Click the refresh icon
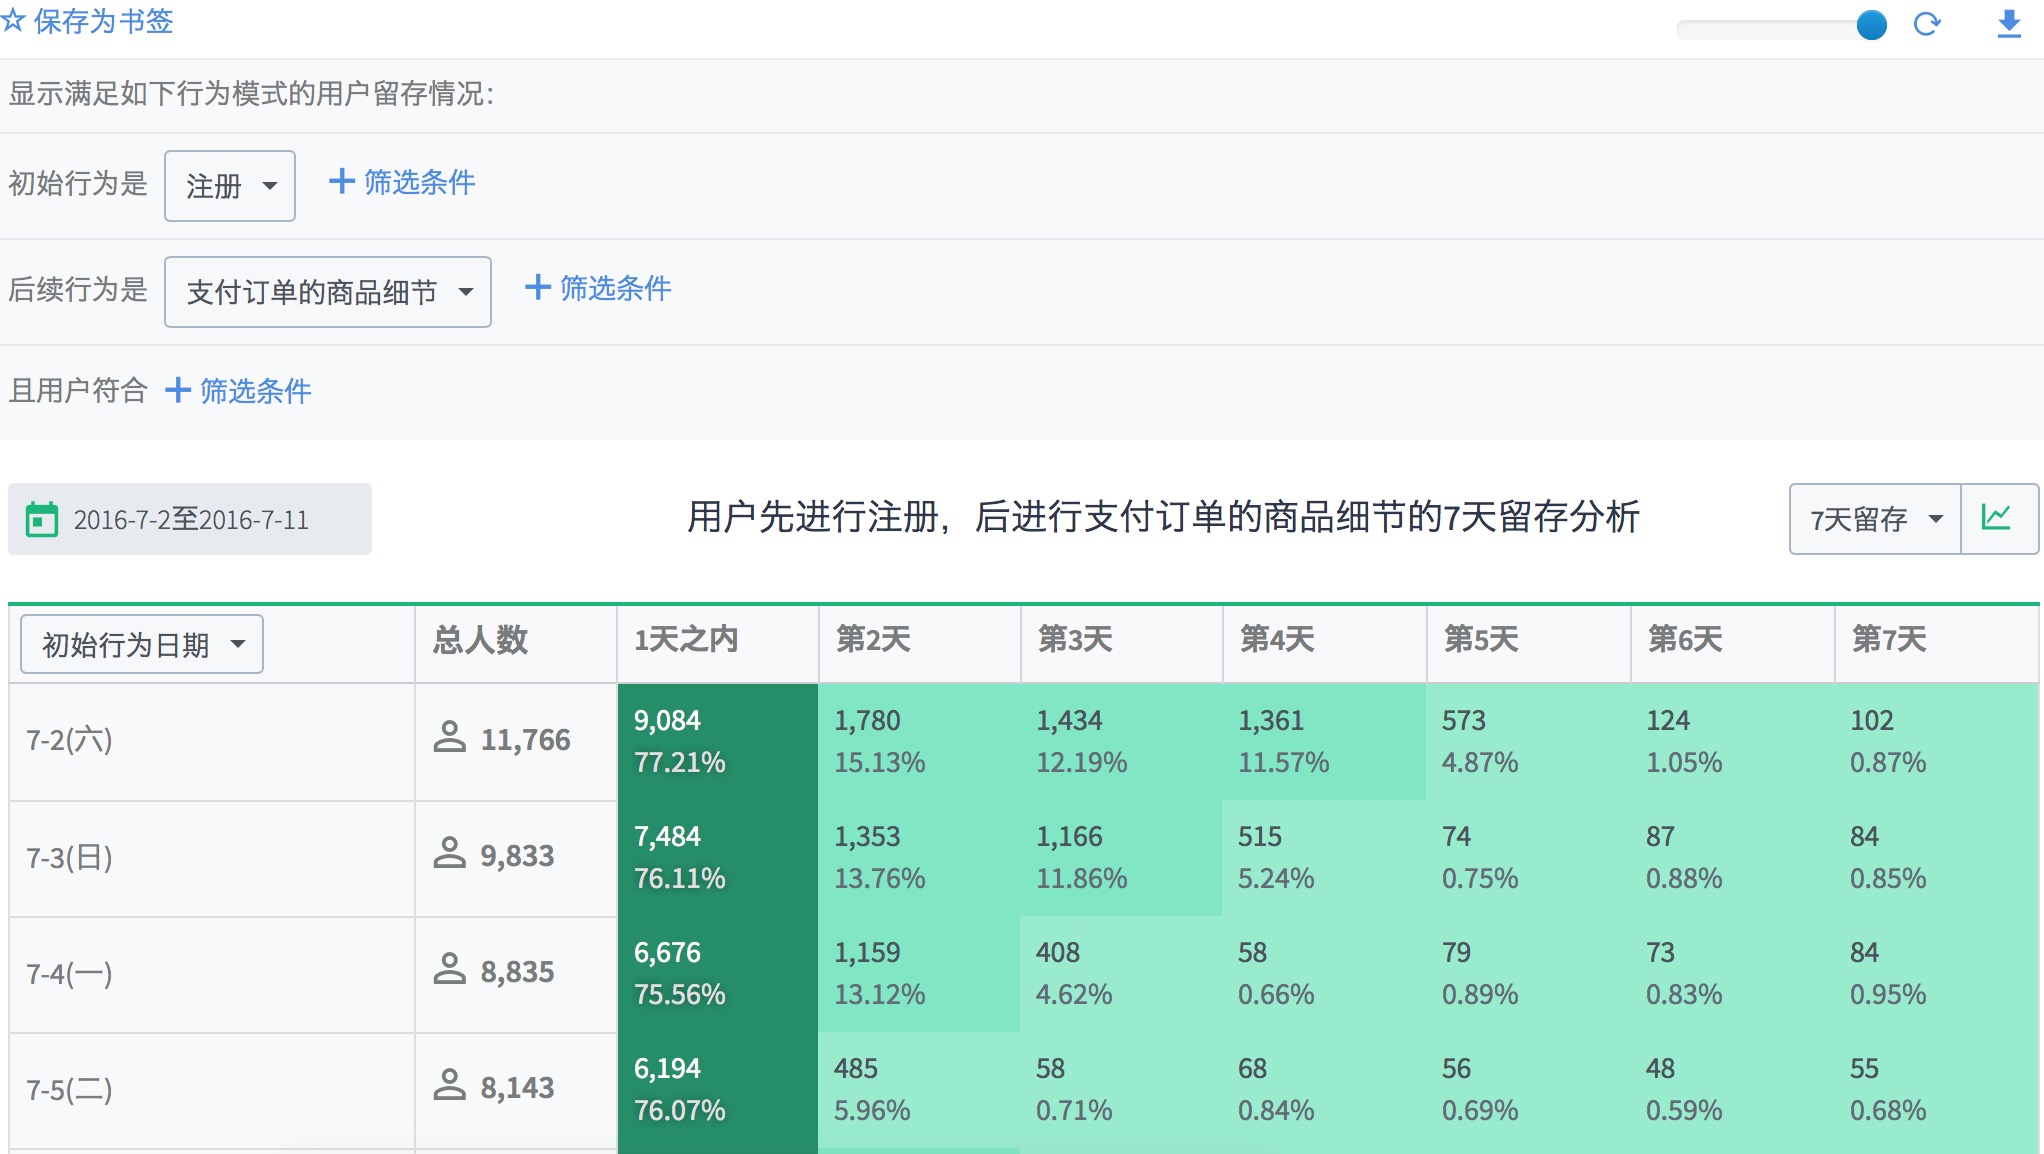Screen dimensions: 2044x1154 coord(1927,24)
